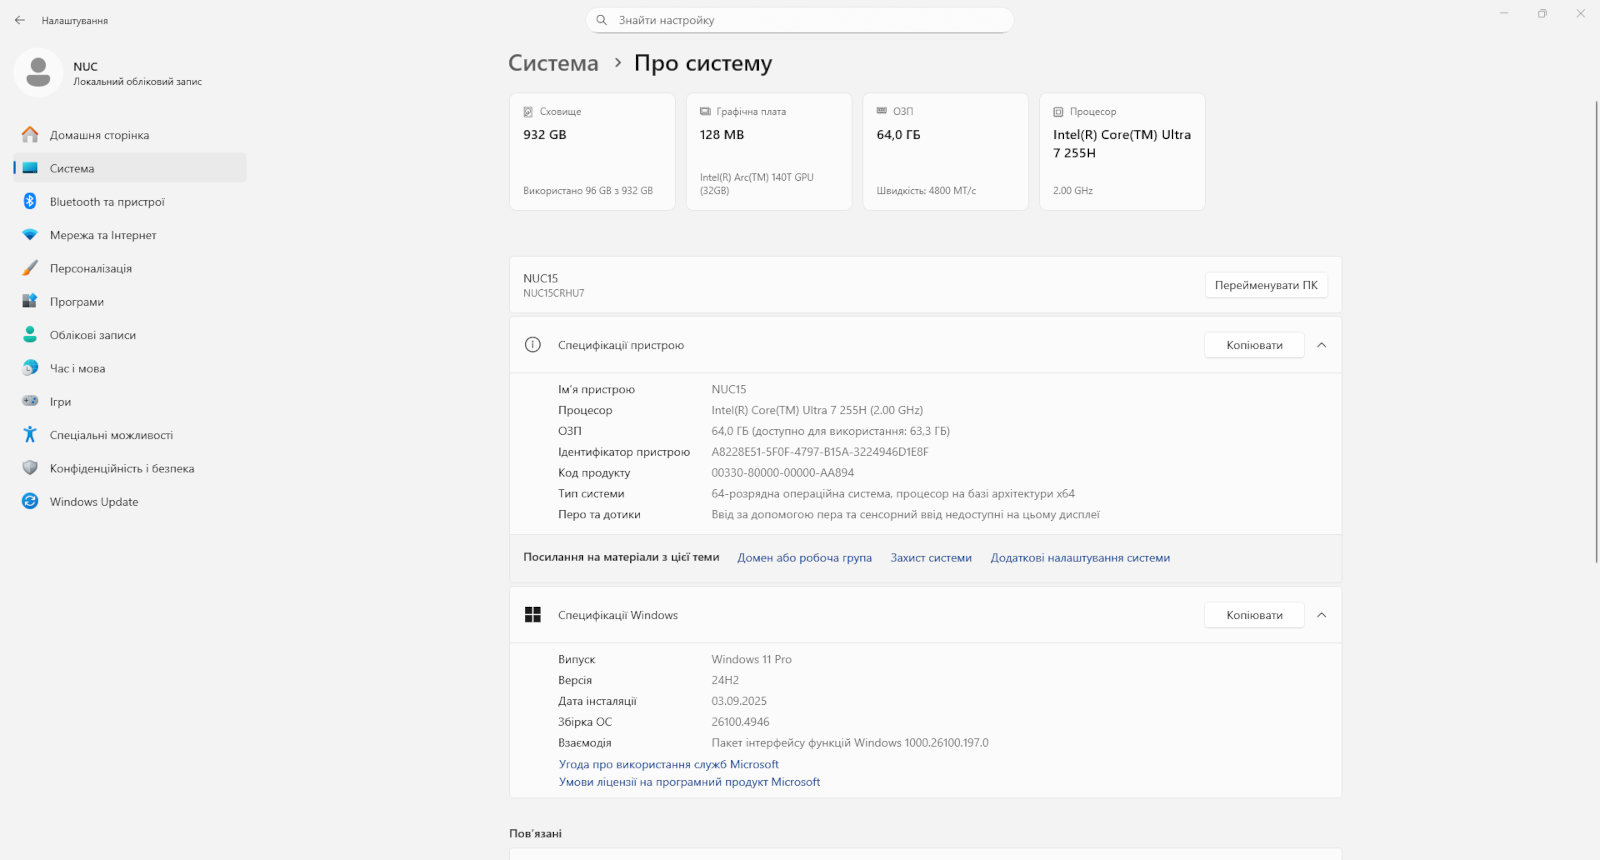Click the NUC15CRHU7 model name text

coord(553,293)
